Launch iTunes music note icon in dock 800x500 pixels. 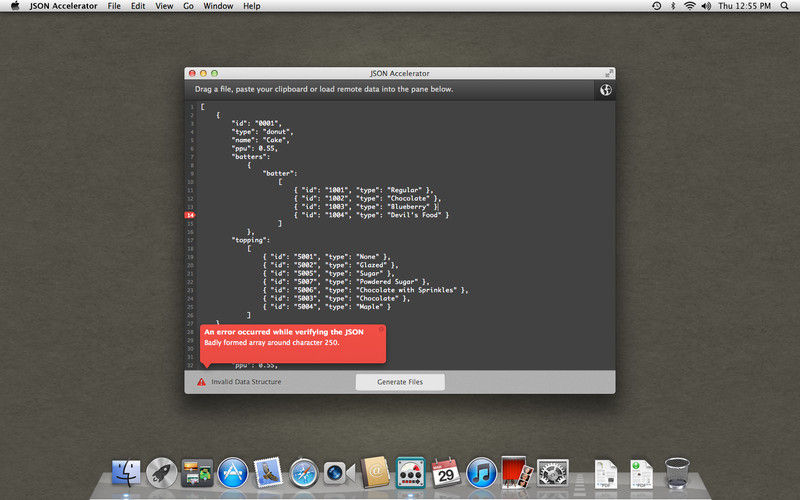(481, 472)
